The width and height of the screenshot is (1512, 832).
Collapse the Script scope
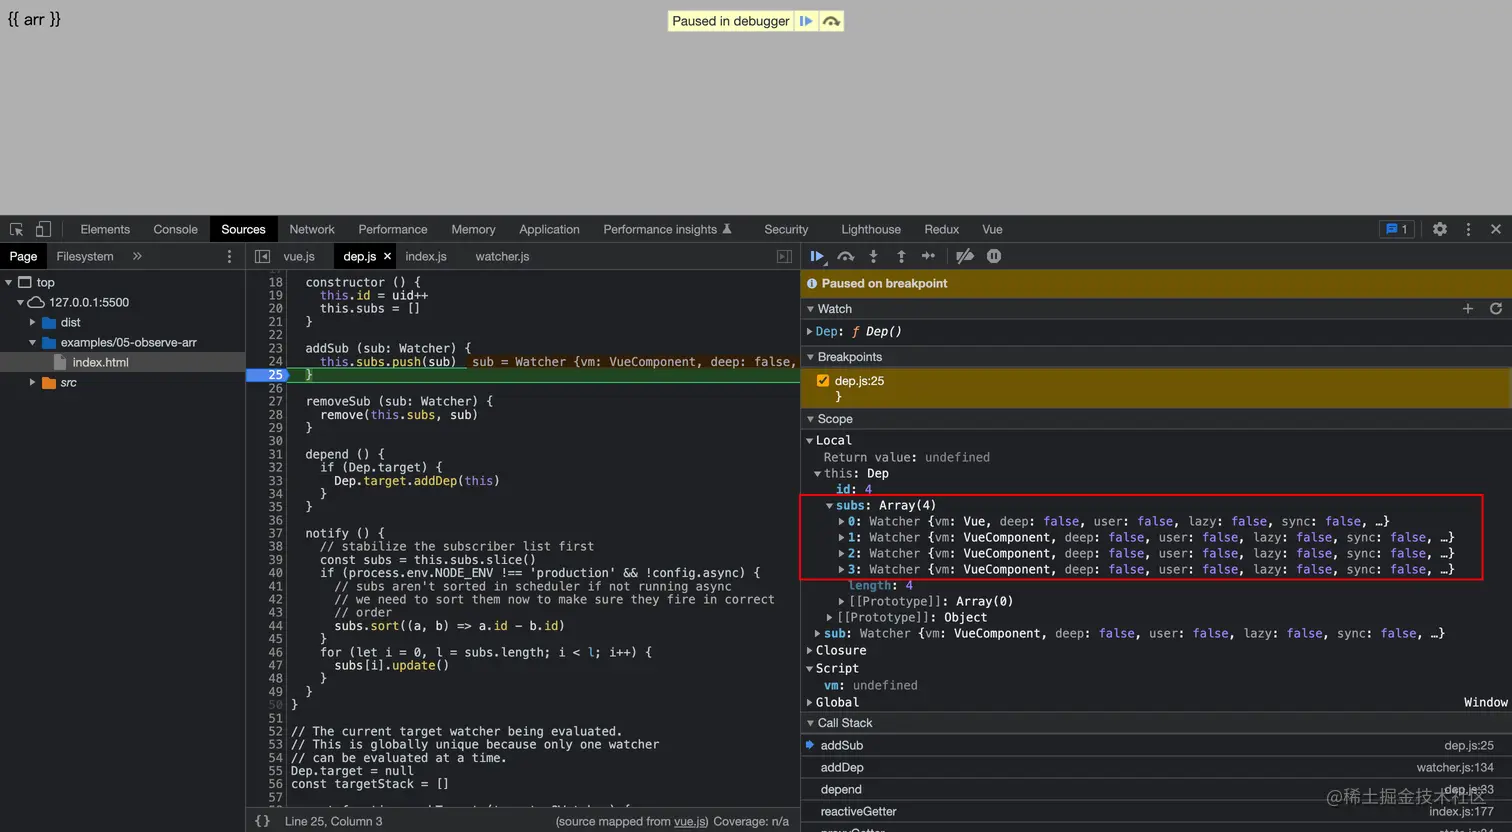[810, 668]
